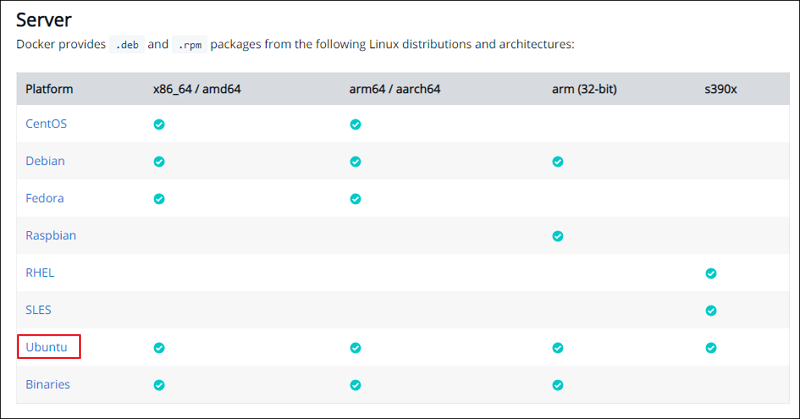
Task: Click RHEL s390x checkmark icon
Action: [x=711, y=274]
